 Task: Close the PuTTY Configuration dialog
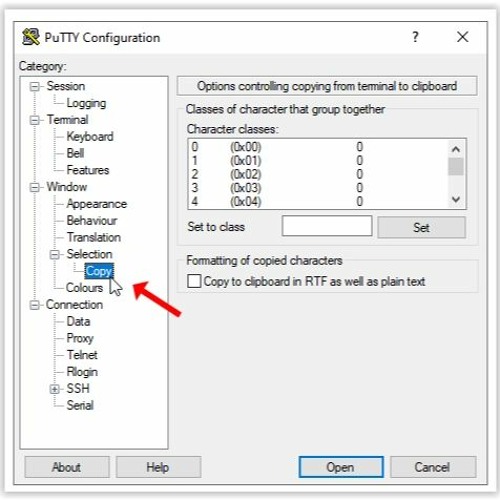click(x=463, y=37)
